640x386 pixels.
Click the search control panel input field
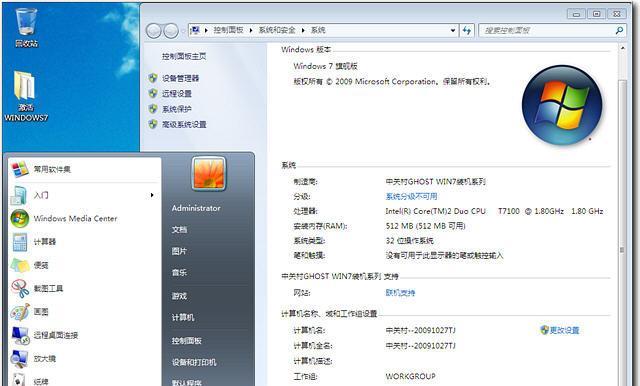(547, 30)
